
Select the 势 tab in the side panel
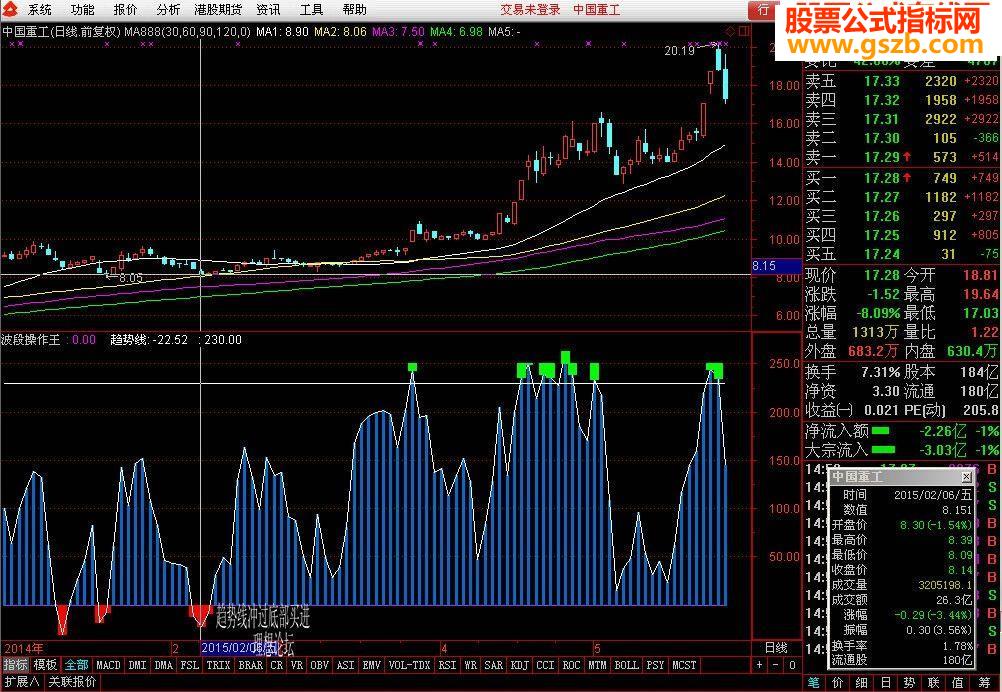click(x=909, y=683)
